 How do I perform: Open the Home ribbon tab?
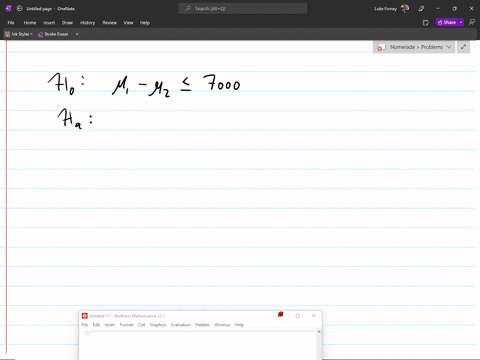[x=30, y=23]
